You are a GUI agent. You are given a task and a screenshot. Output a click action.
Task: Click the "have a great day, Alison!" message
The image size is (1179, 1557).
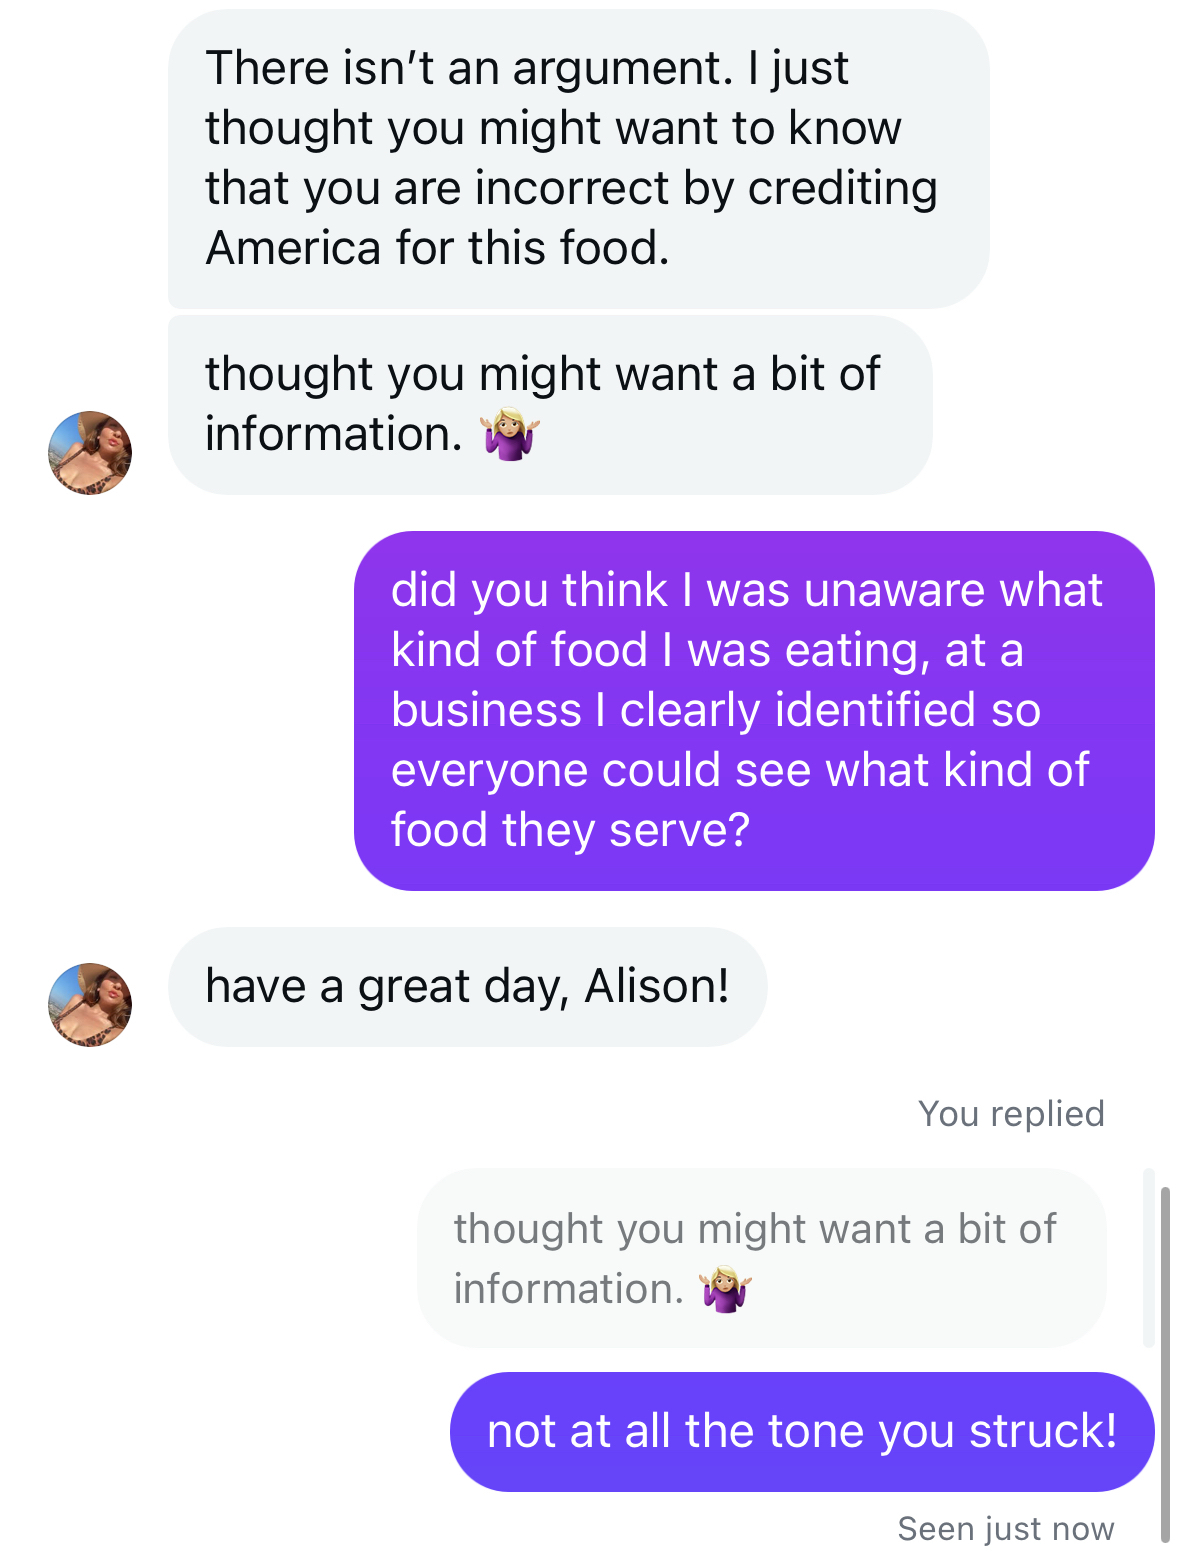pyautogui.click(x=467, y=986)
